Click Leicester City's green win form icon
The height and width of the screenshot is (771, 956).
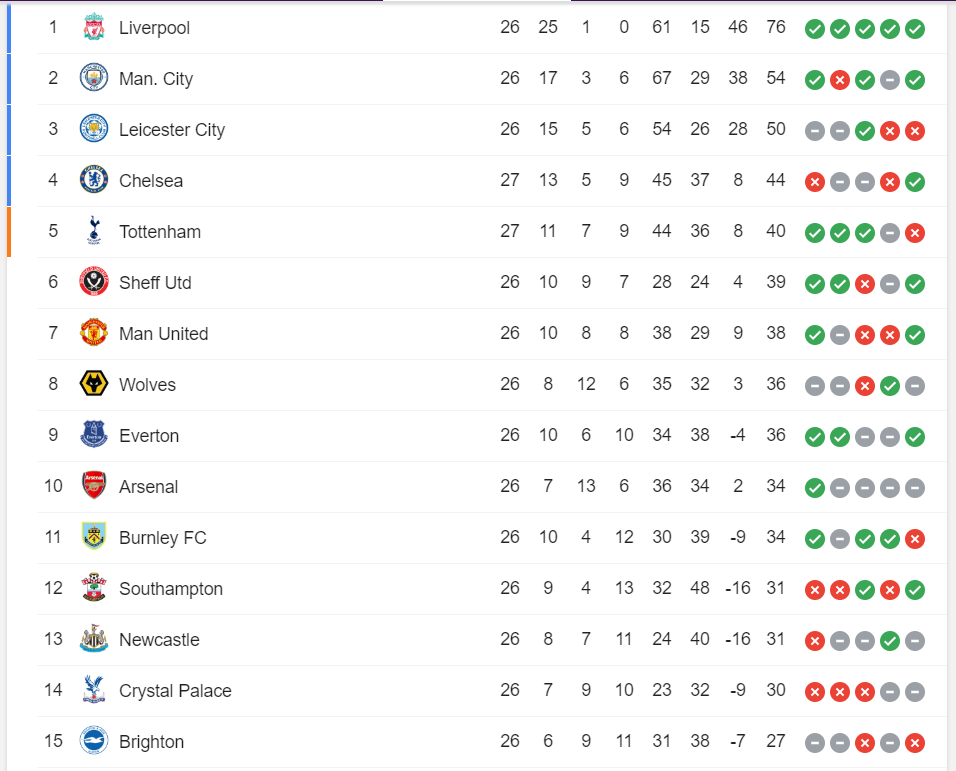tap(865, 131)
